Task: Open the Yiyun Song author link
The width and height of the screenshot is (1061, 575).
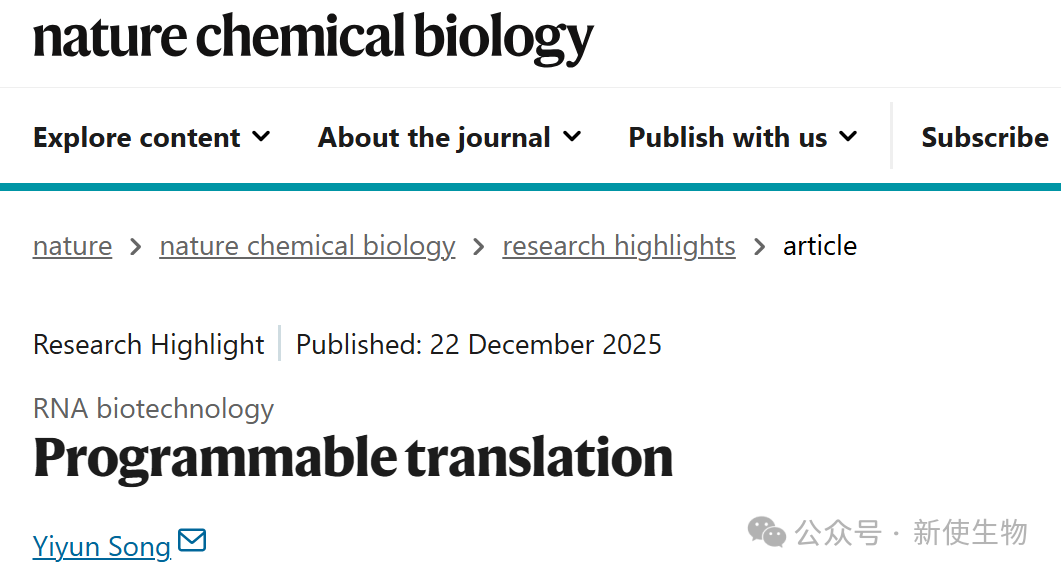Action: [102, 546]
